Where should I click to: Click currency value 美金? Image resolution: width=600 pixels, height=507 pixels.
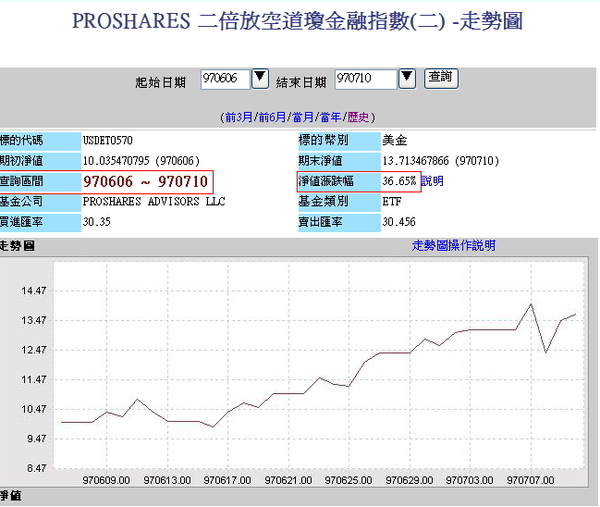click(x=395, y=140)
